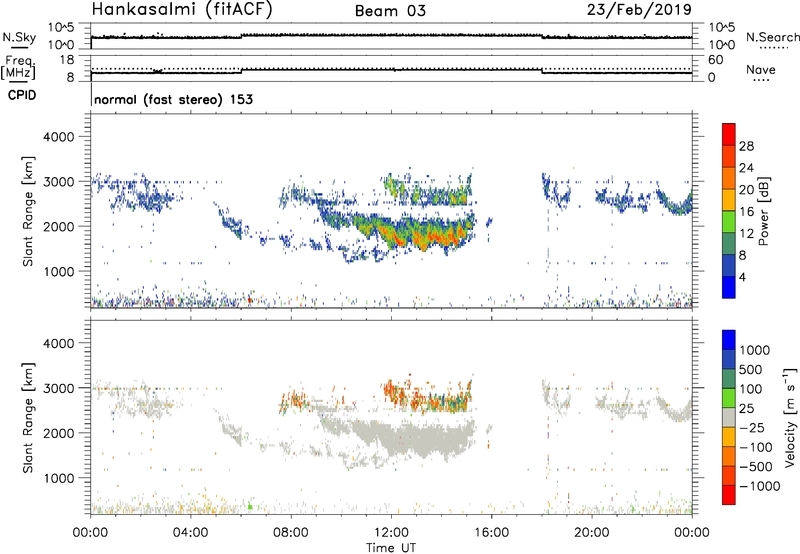Pick the red top segment of the power colorbar

point(729,135)
